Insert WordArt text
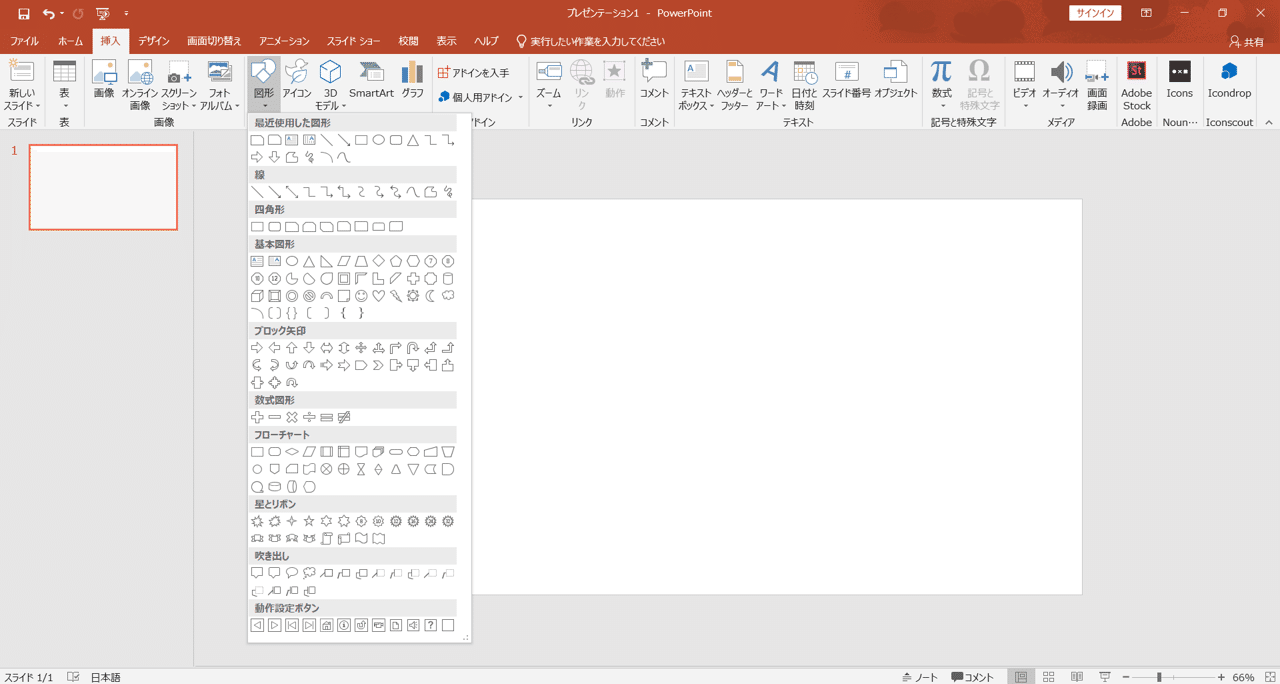Image resolution: width=1280 pixels, height=684 pixels. click(x=769, y=85)
